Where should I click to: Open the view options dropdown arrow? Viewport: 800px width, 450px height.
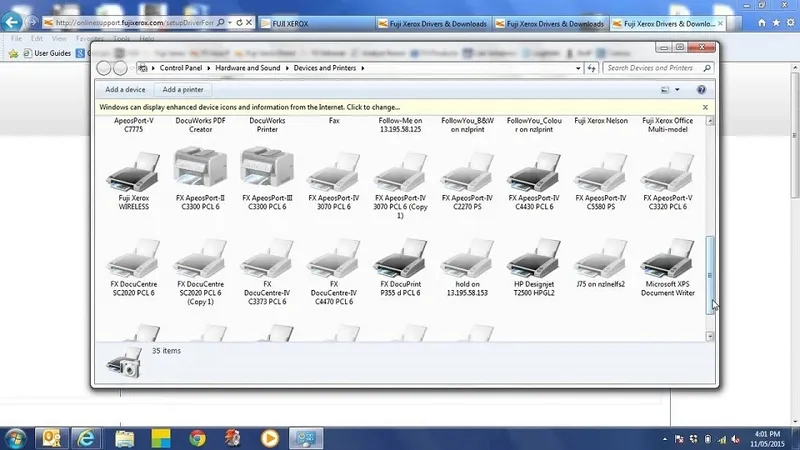tap(678, 90)
